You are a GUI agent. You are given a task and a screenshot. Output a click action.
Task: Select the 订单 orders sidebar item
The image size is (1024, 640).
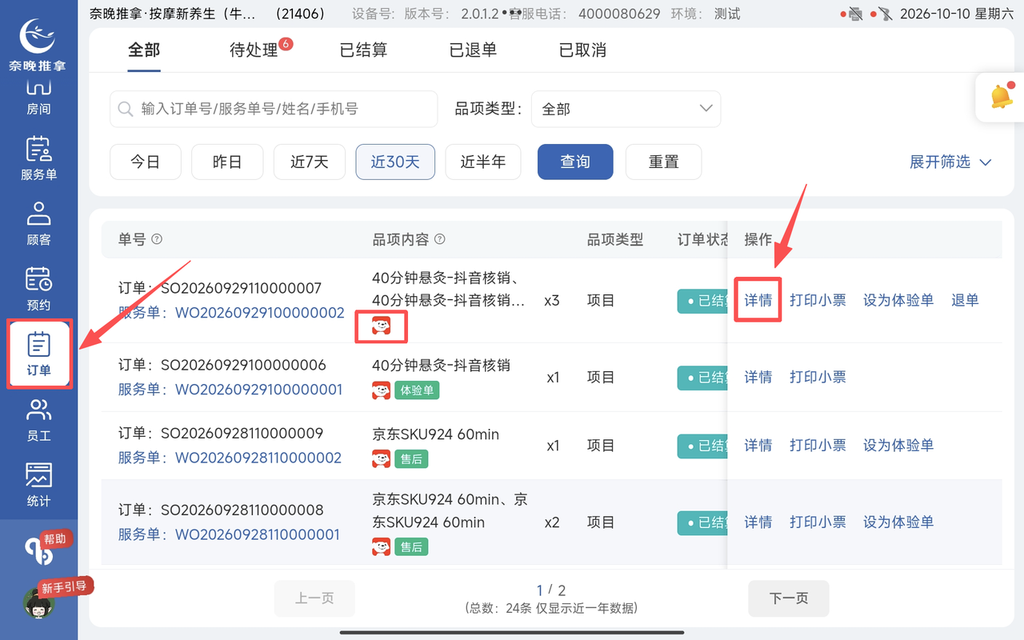[x=39, y=354]
